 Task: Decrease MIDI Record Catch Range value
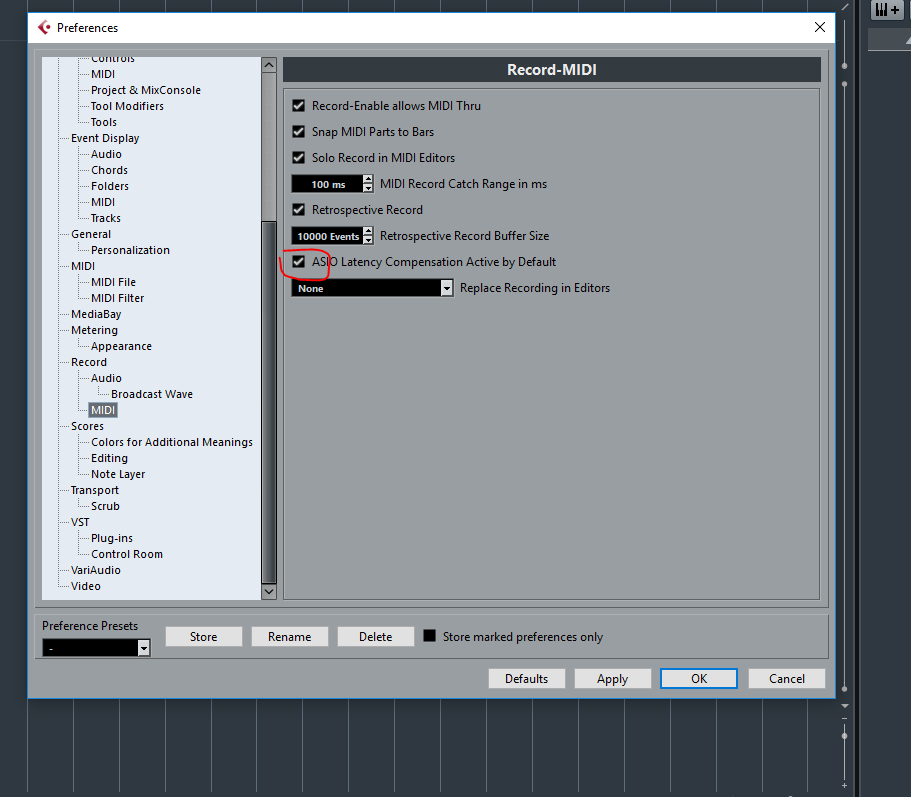click(368, 188)
